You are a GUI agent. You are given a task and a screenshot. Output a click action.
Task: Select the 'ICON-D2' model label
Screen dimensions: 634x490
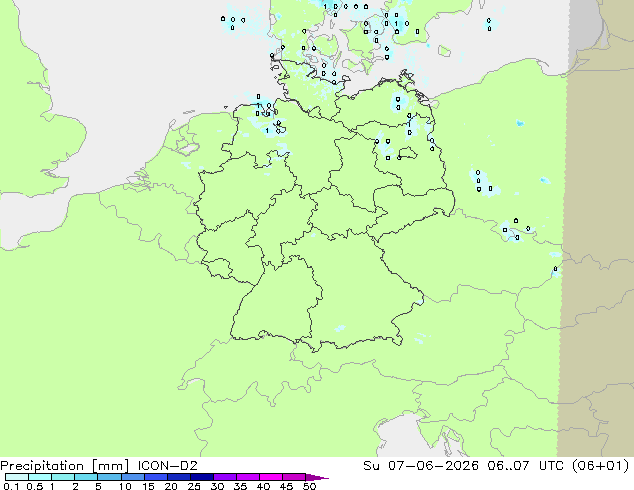click(x=168, y=466)
